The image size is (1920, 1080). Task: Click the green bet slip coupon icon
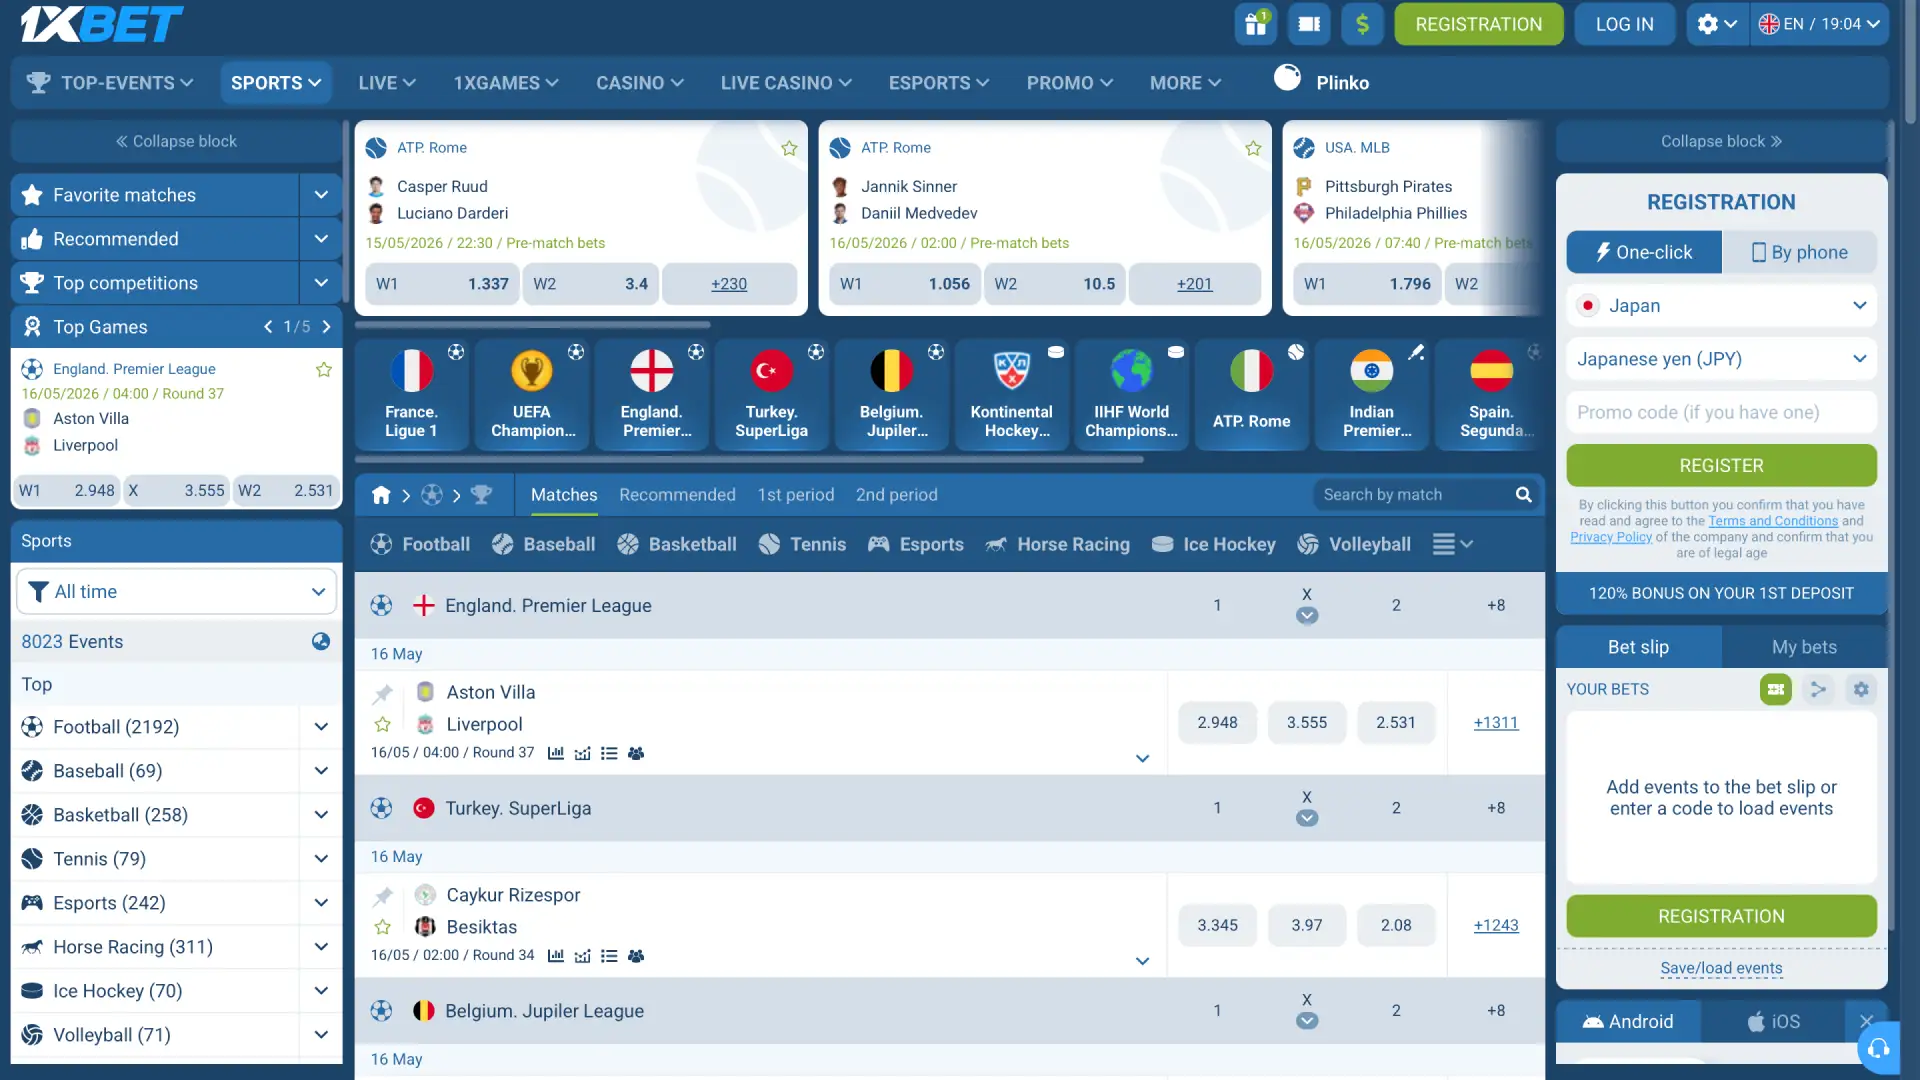[x=1776, y=689]
